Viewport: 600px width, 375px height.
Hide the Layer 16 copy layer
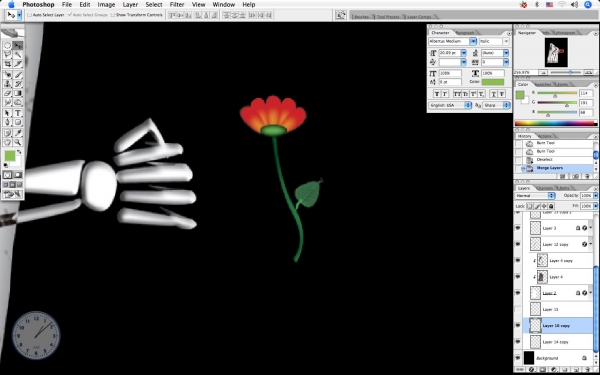tap(518, 326)
